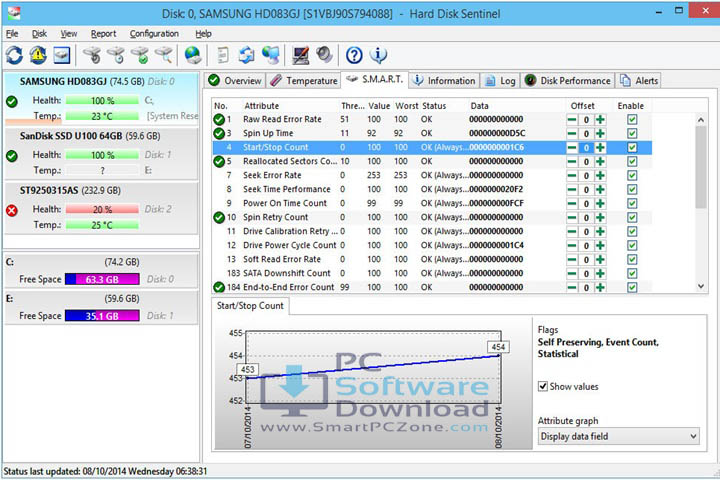Open the Help menu
Viewport: 720px width, 480px height.
[x=203, y=34]
